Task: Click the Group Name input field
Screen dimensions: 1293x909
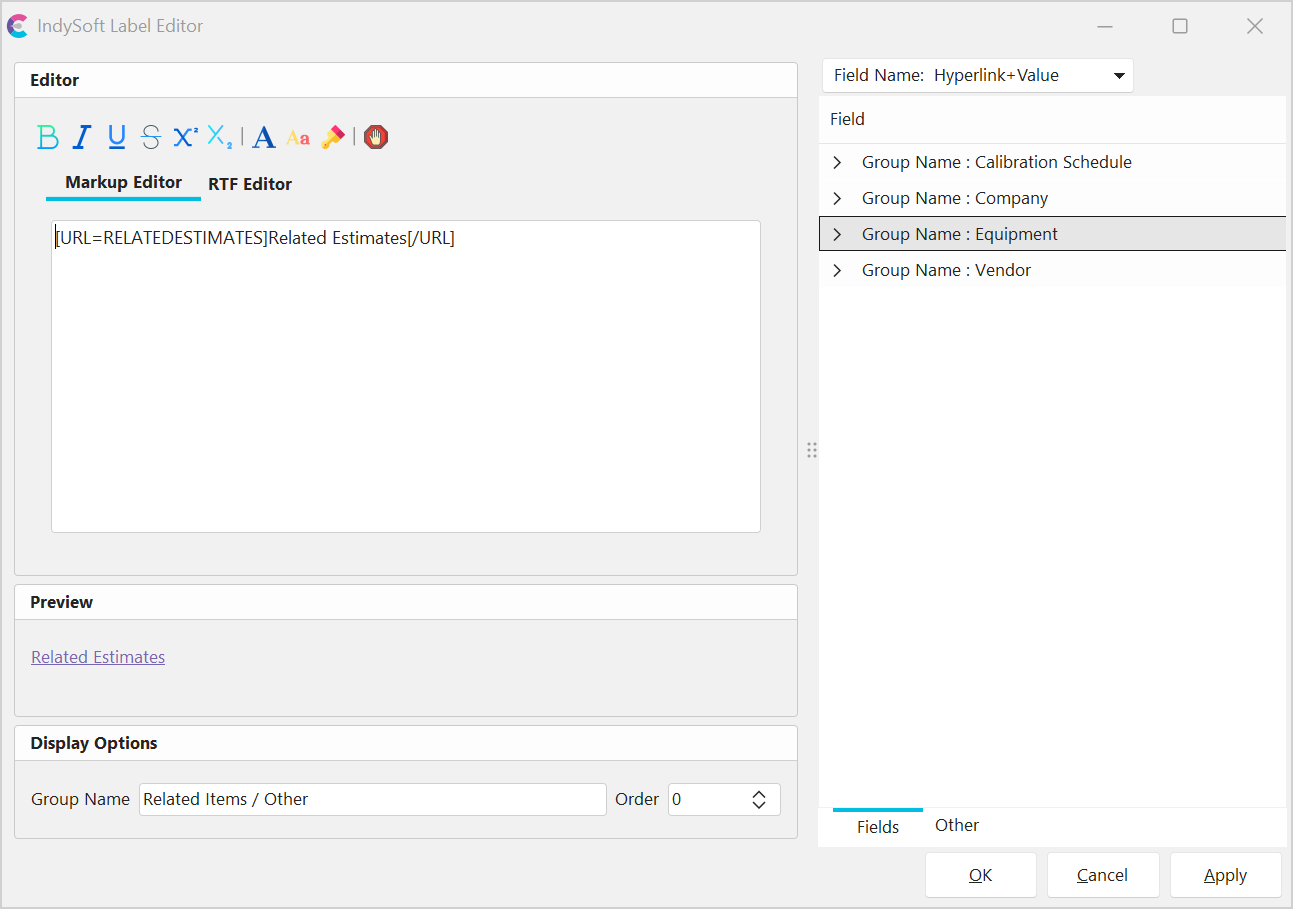Action: [x=372, y=799]
